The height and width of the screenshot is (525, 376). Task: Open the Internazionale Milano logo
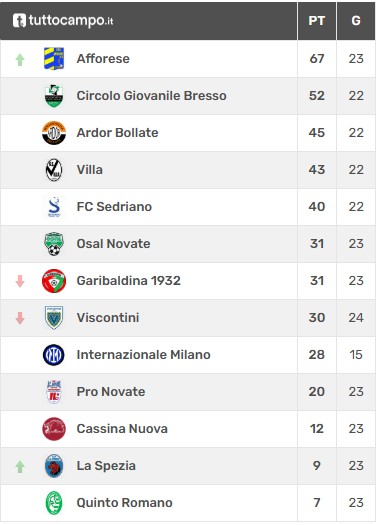(x=54, y=355)
